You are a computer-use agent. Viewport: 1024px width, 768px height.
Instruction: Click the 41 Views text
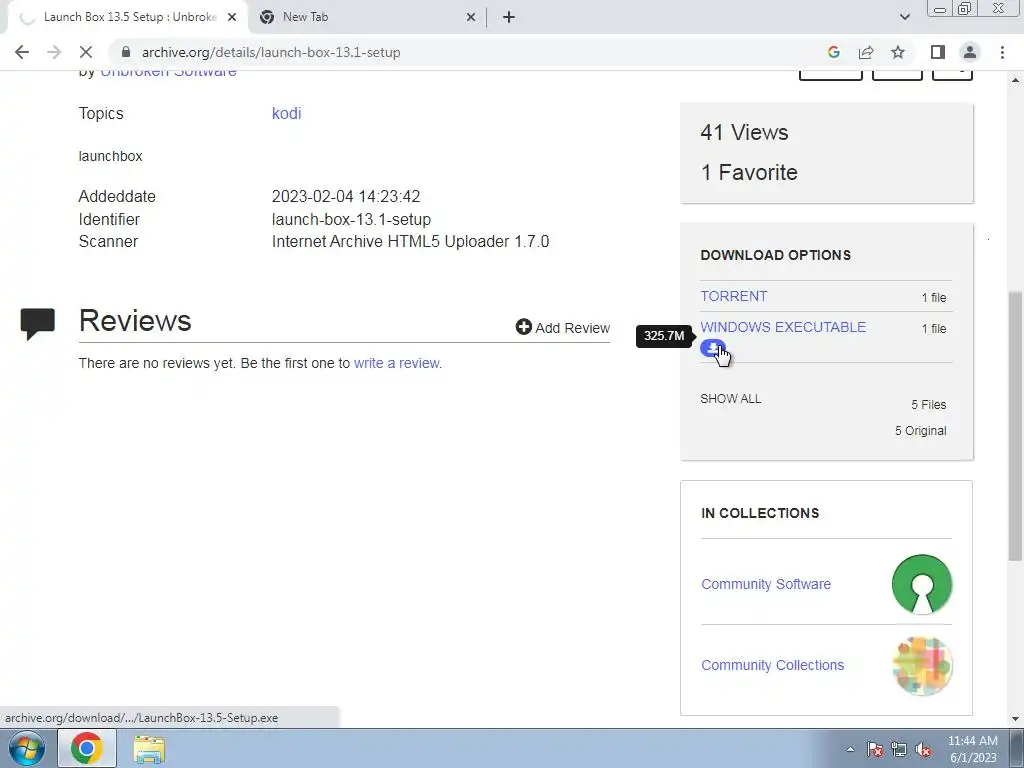(744, 133)
